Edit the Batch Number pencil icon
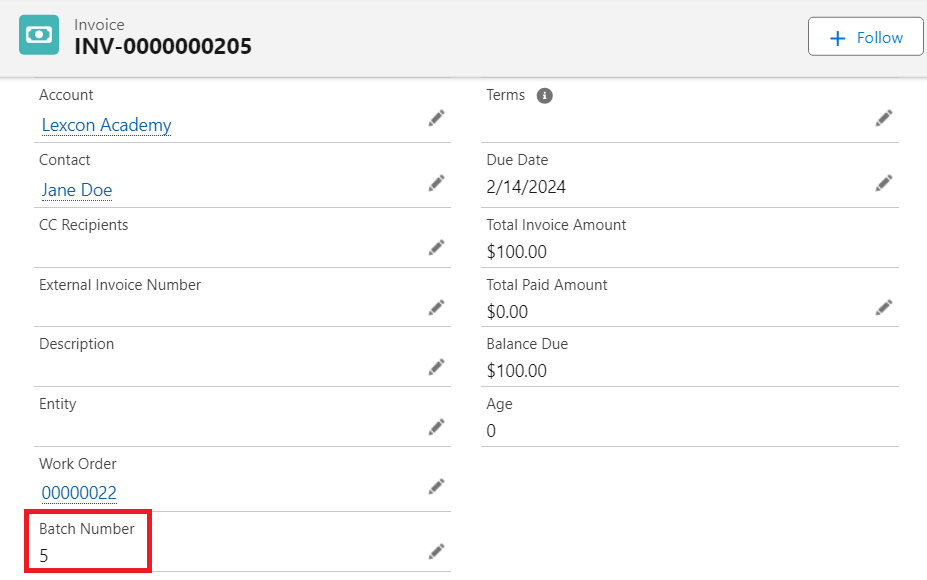The width and height of the screenshot is (927, 580). [x=436, y=551]
